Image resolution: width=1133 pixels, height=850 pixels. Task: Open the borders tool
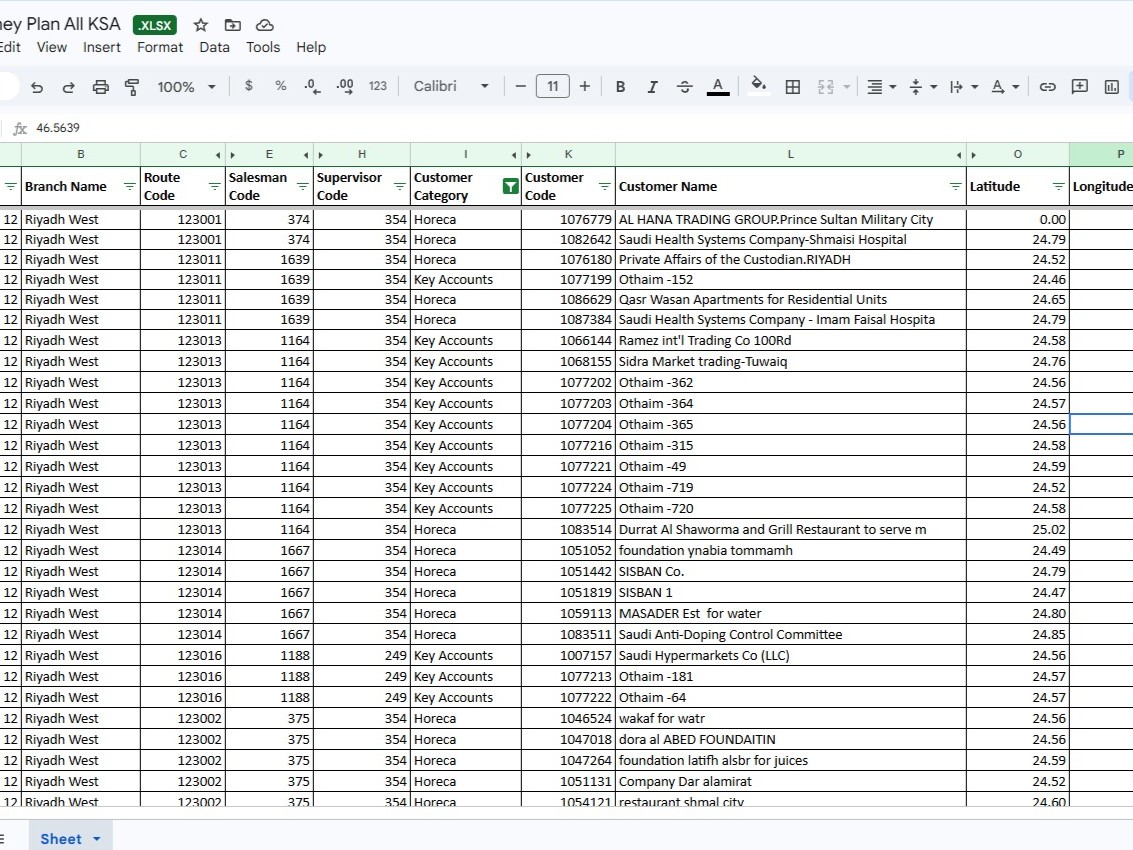[793, 87]
